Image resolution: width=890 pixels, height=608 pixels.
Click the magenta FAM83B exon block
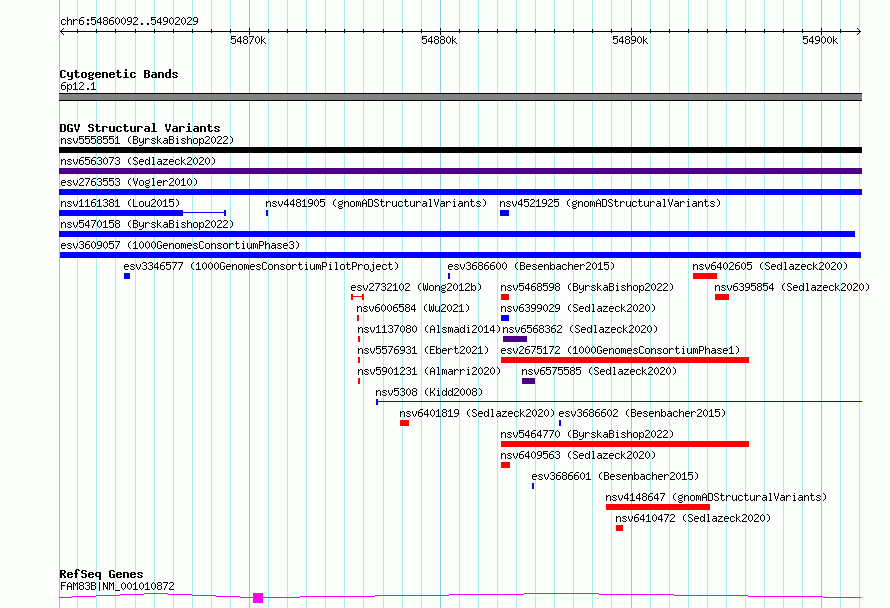coord(258,598)
